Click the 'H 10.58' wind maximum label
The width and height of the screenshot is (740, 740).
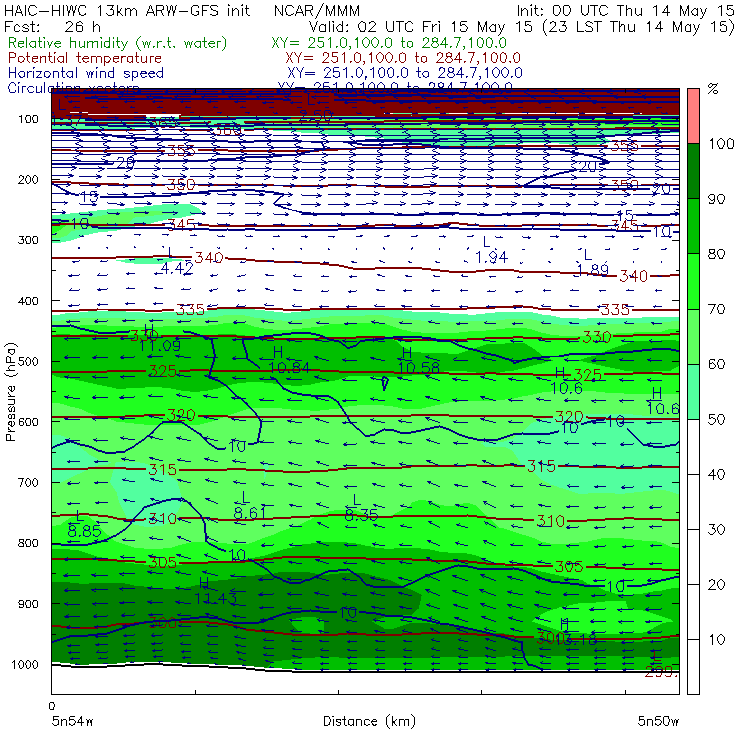(419, 360)
